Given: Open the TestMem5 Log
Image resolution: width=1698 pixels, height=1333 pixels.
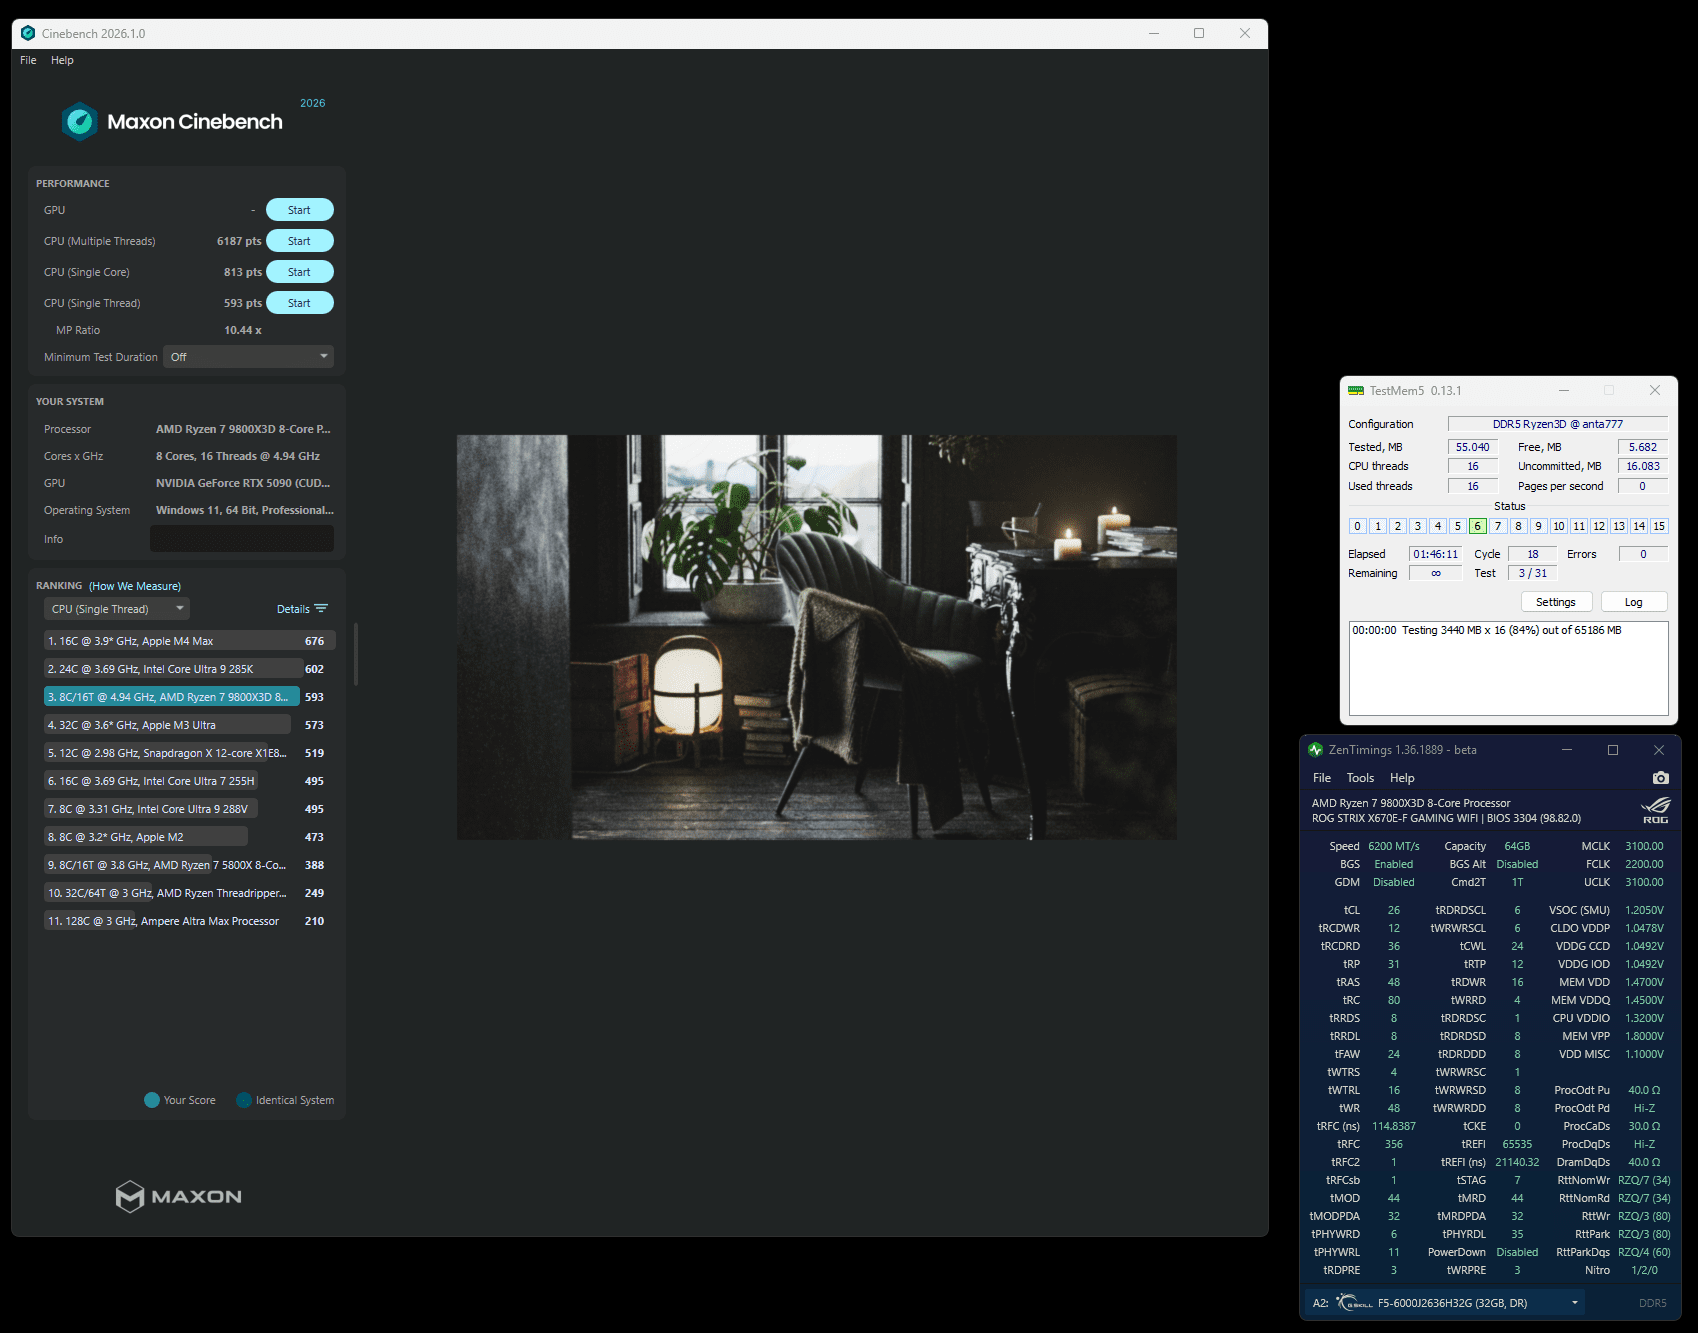Looking at the screenshot, I should point(1634,602).
